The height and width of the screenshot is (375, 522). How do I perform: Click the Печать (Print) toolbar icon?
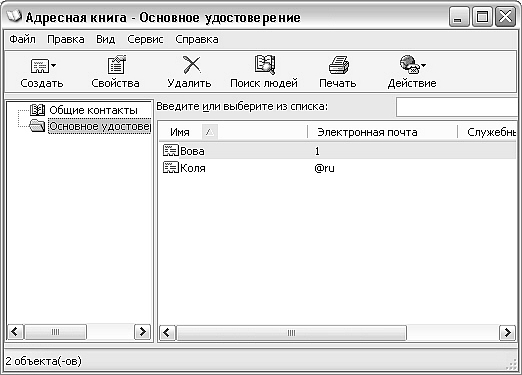pyautogui.click(x=338, y=65)
